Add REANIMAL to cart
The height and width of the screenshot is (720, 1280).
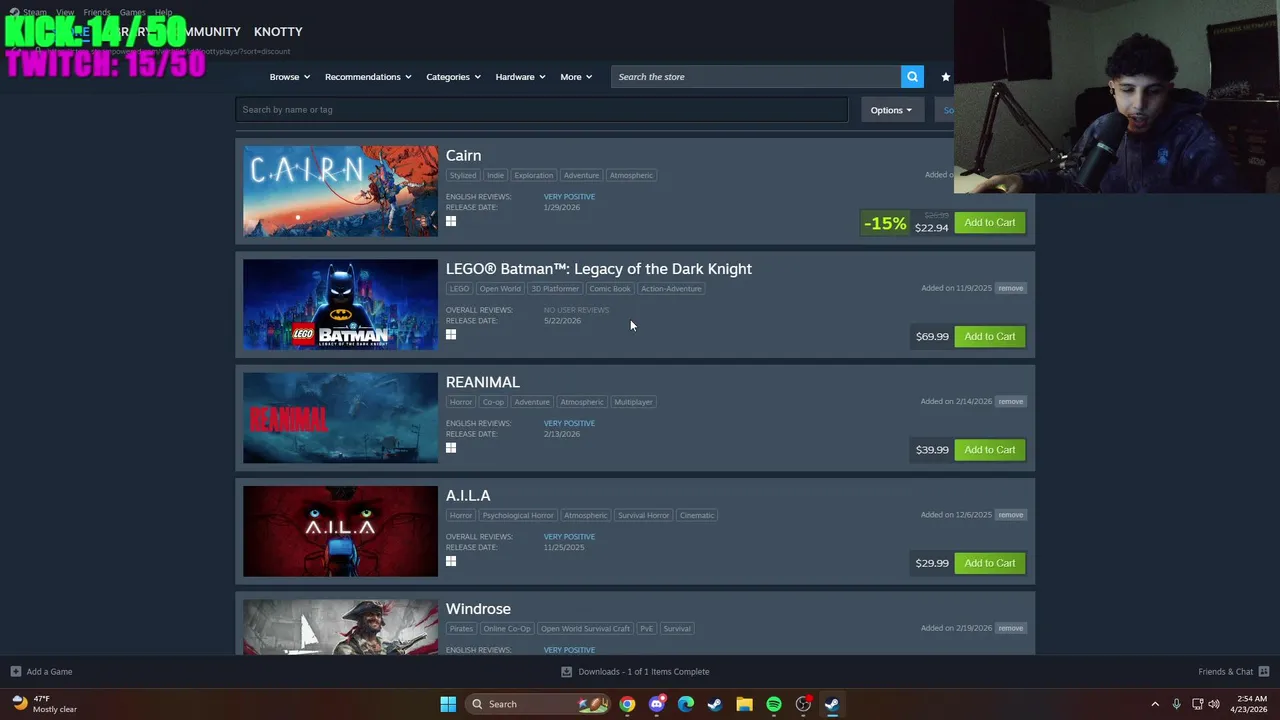[990, 449]
